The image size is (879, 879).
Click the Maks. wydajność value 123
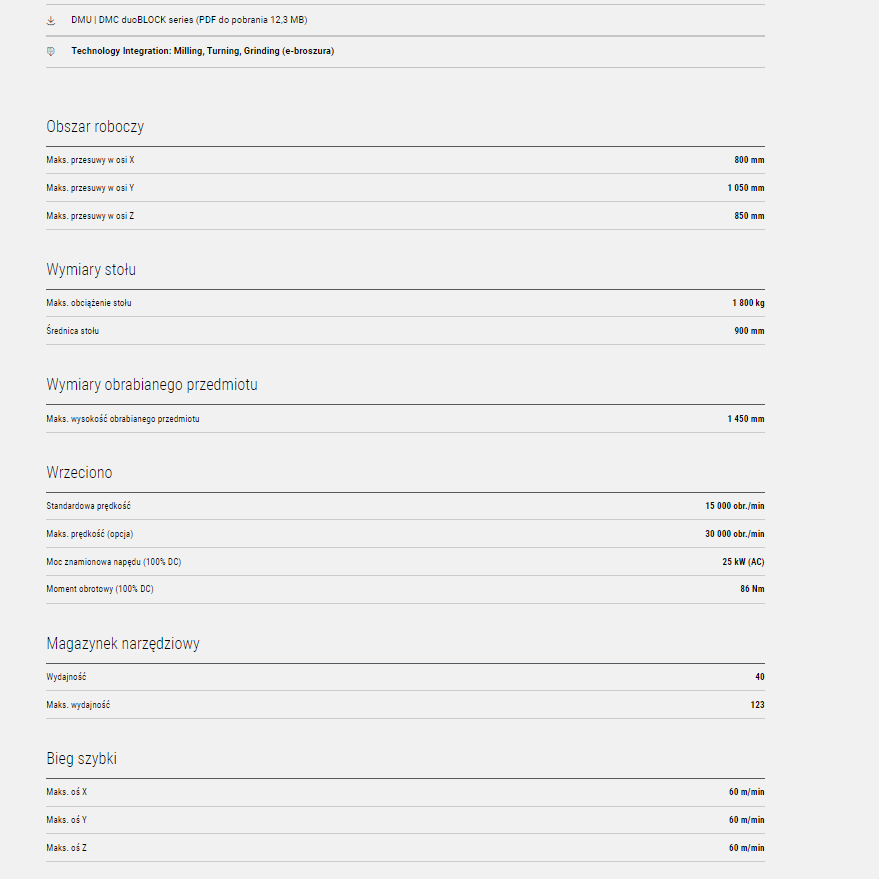pos(757,705)
